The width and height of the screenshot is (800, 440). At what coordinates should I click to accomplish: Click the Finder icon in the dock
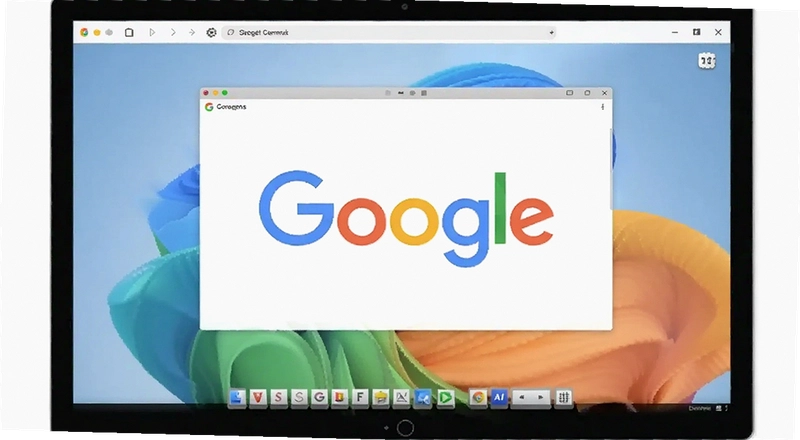point(237,397)
